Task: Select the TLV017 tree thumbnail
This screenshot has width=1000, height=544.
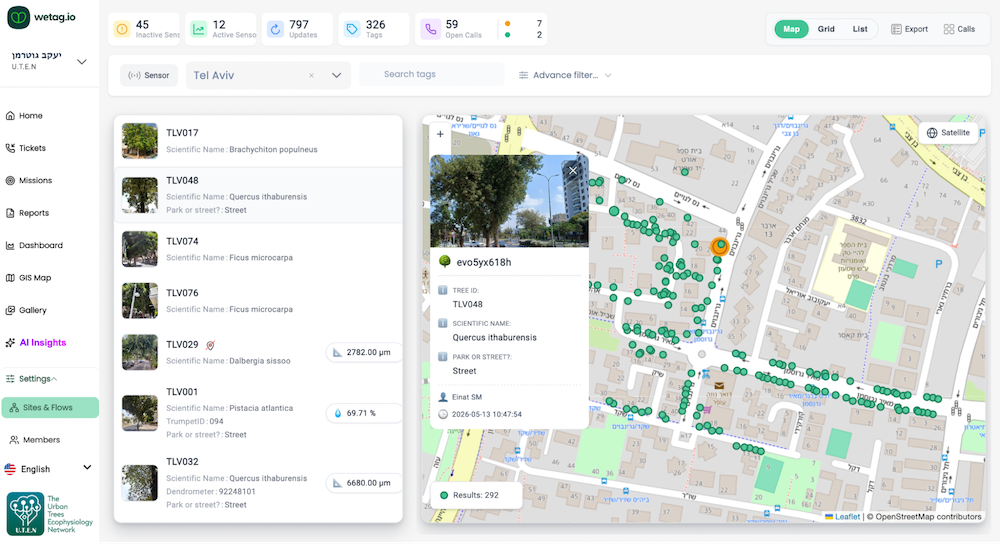Action: click(x=140, y=141)
